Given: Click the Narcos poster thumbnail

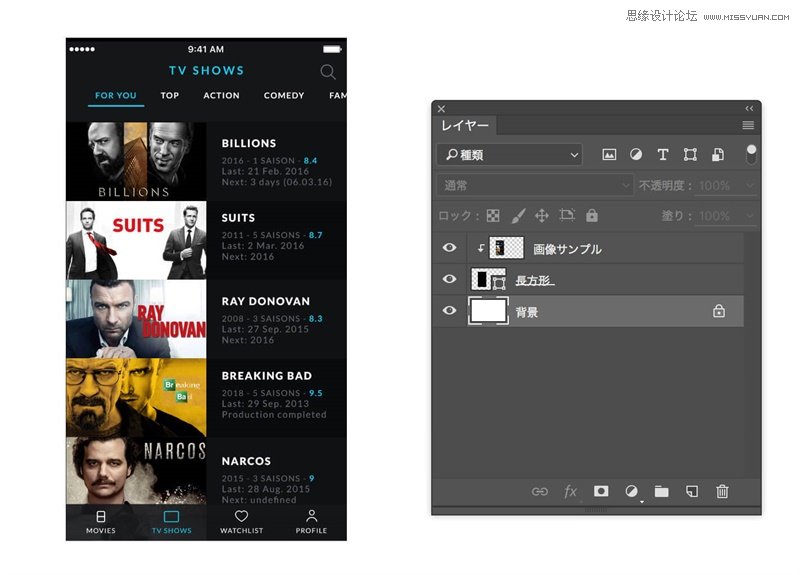Looking at the screenshot, I should pos(136,470).
